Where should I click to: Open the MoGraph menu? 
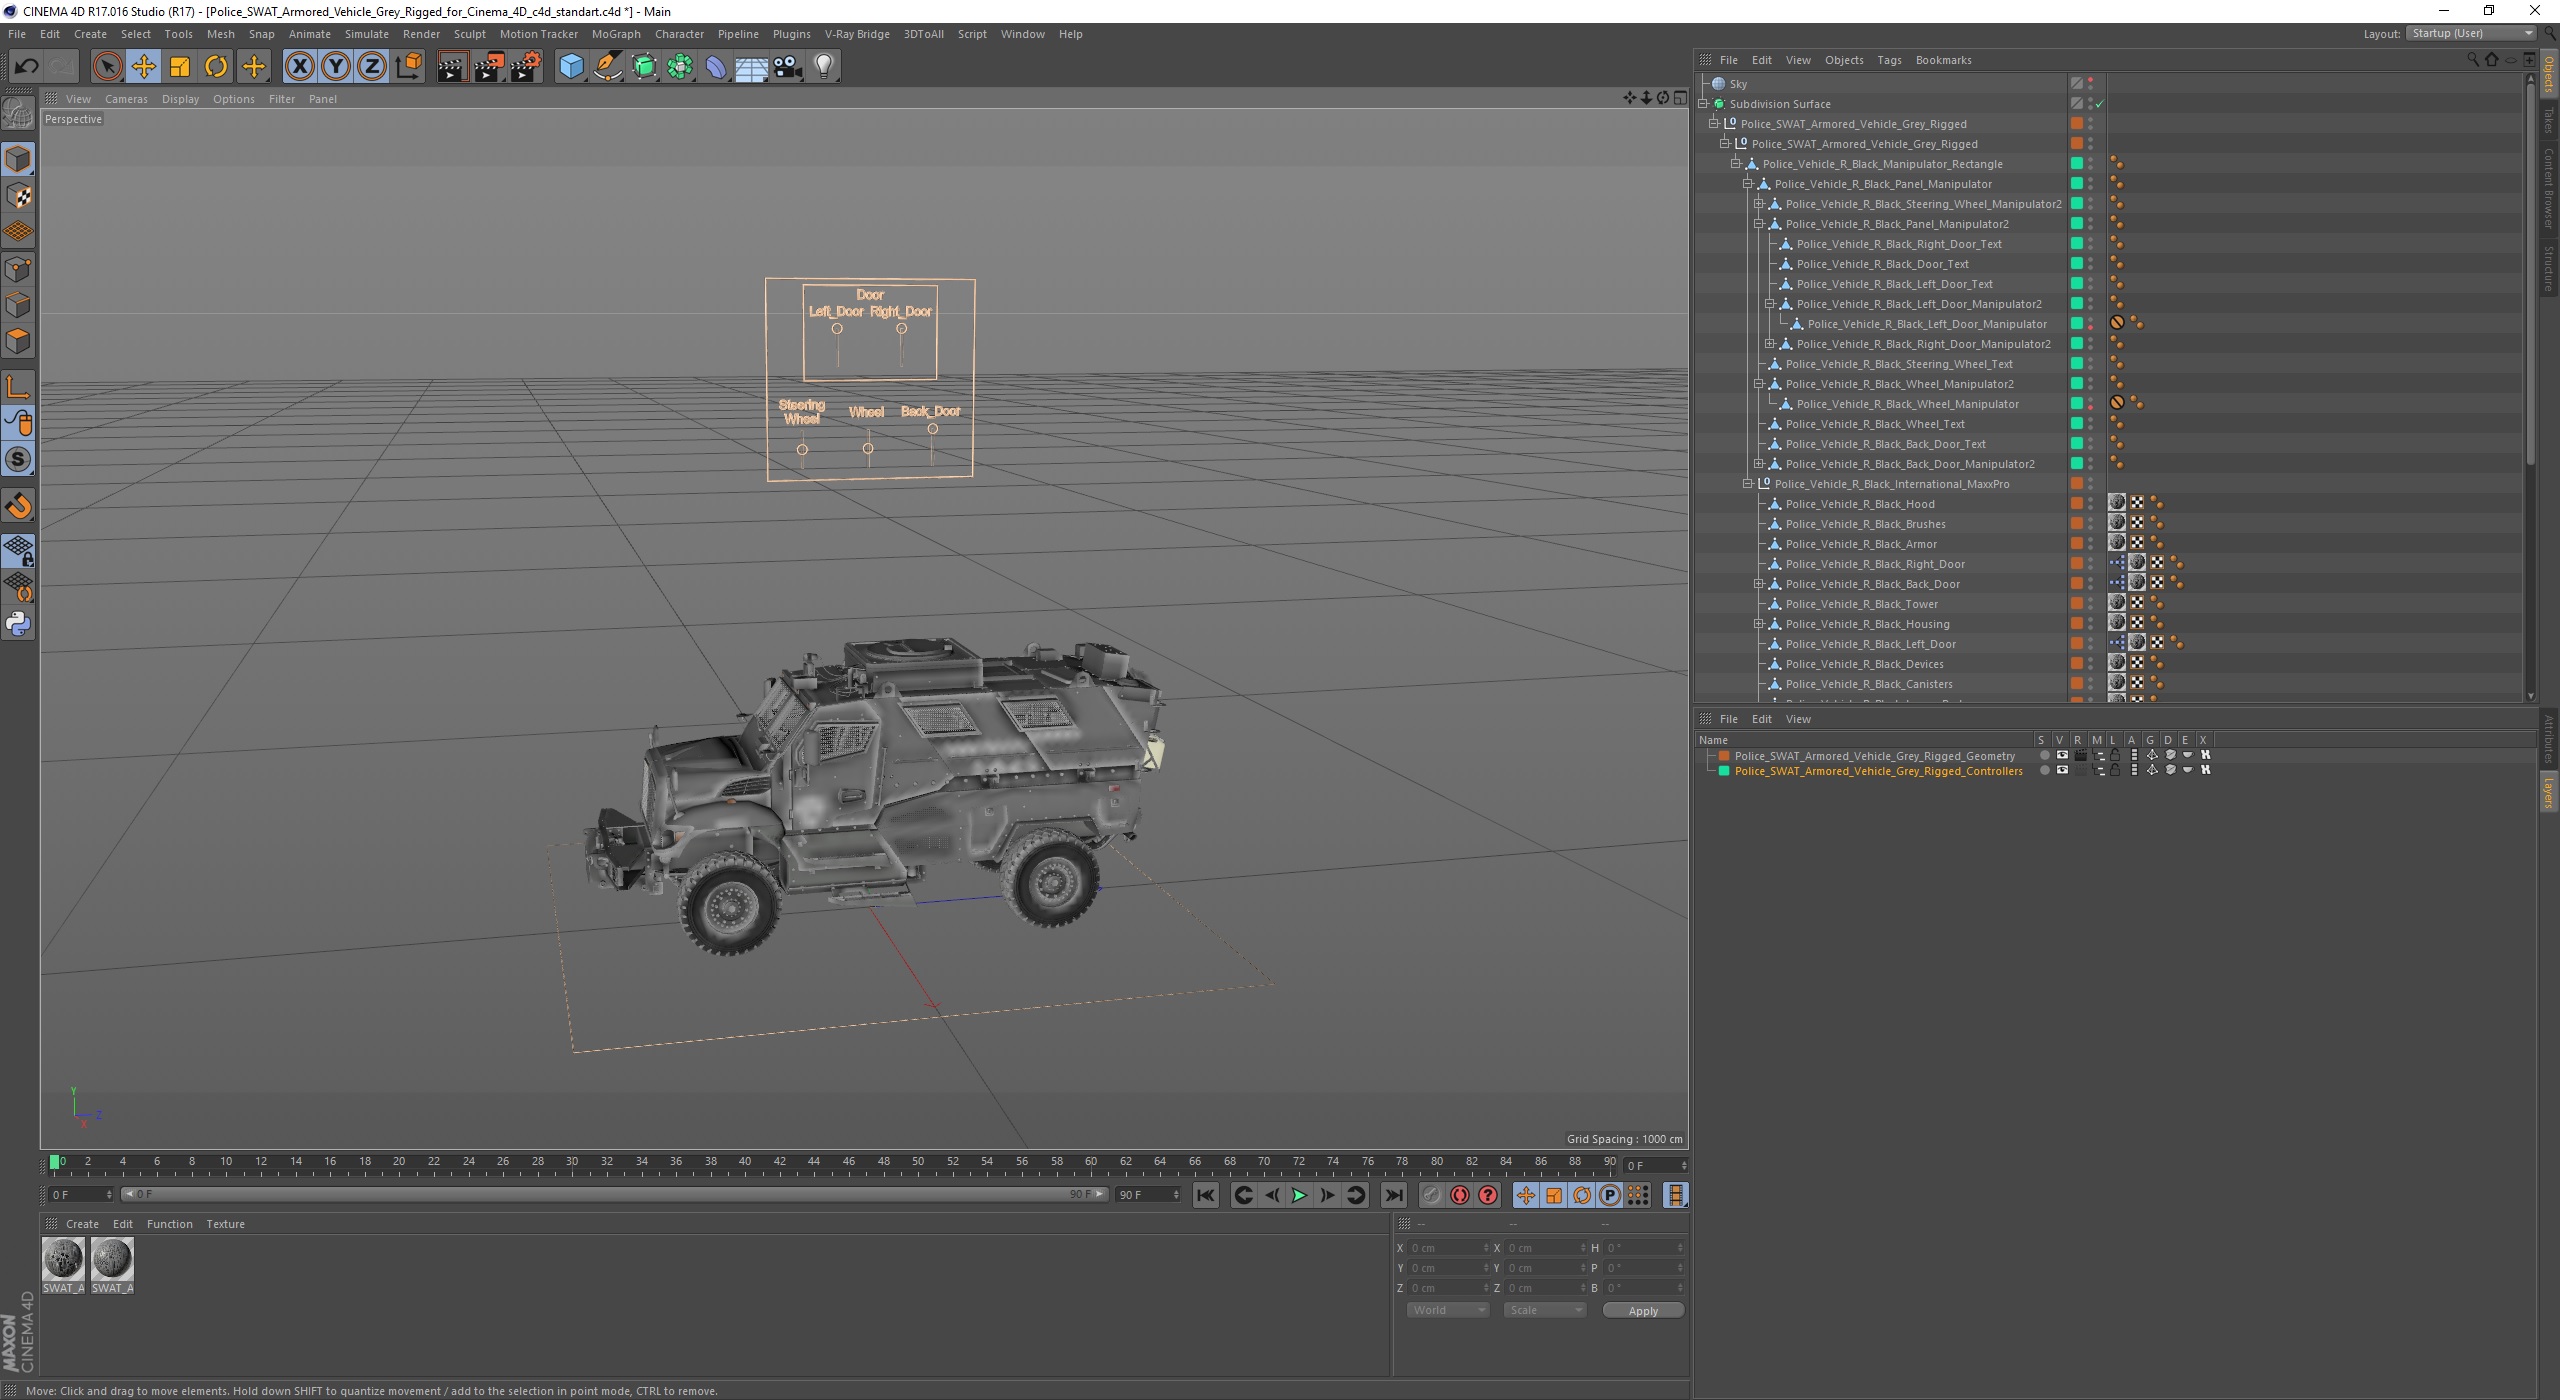point(616,34)
